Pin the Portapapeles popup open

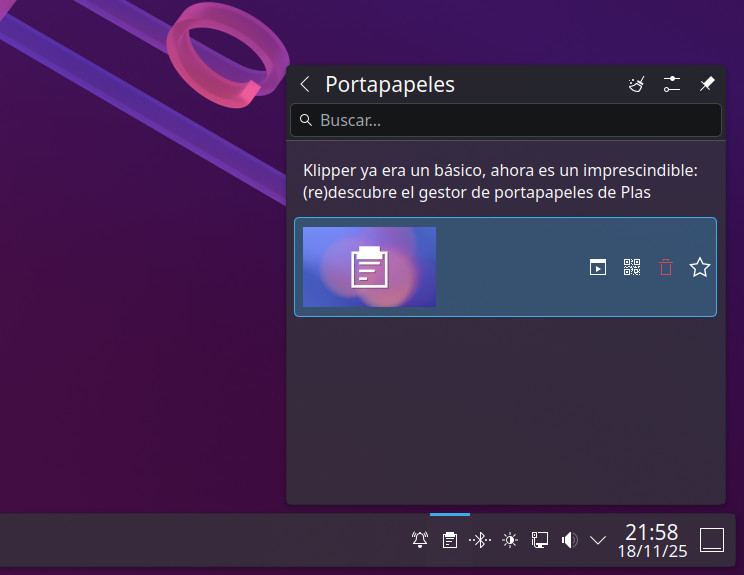[706, 85]
